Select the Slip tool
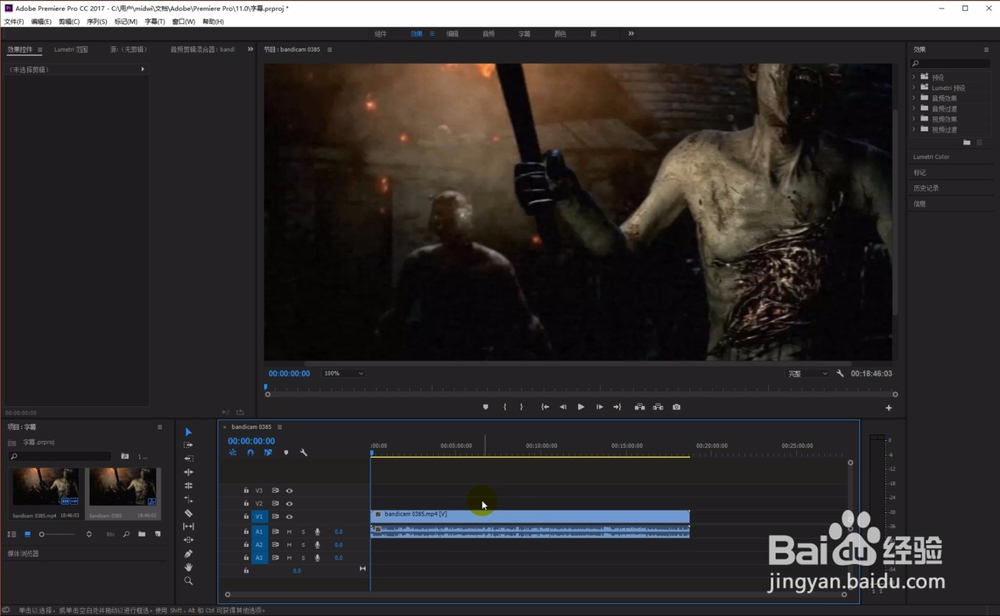This screenshot has width=1000, height=616. [x=188, y=526]
